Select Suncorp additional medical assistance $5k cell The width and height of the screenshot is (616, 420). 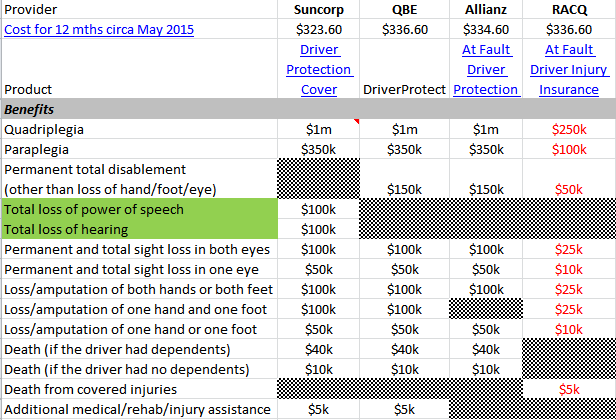(319, 410)
